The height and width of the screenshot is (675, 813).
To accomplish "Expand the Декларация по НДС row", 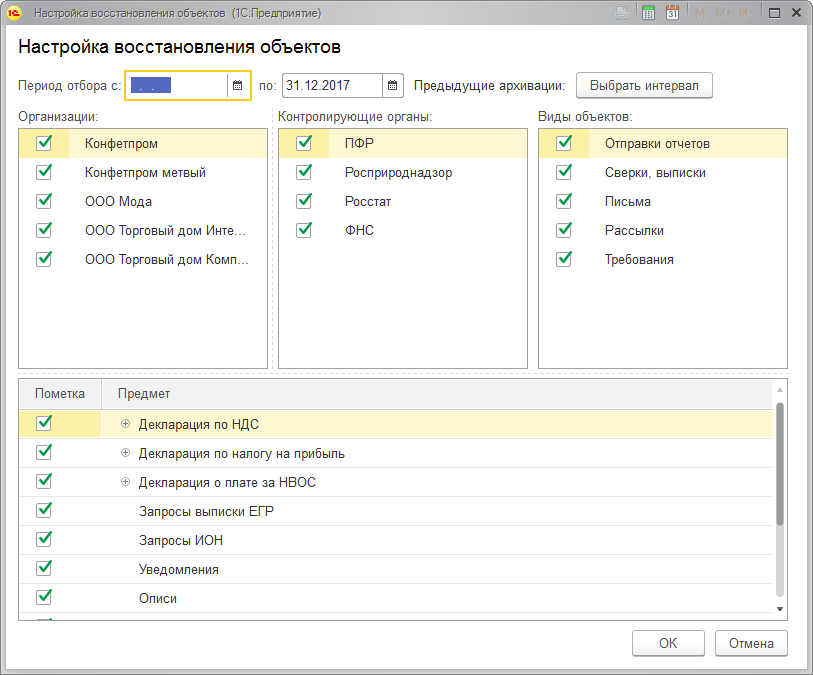I will tap(126, 424).
